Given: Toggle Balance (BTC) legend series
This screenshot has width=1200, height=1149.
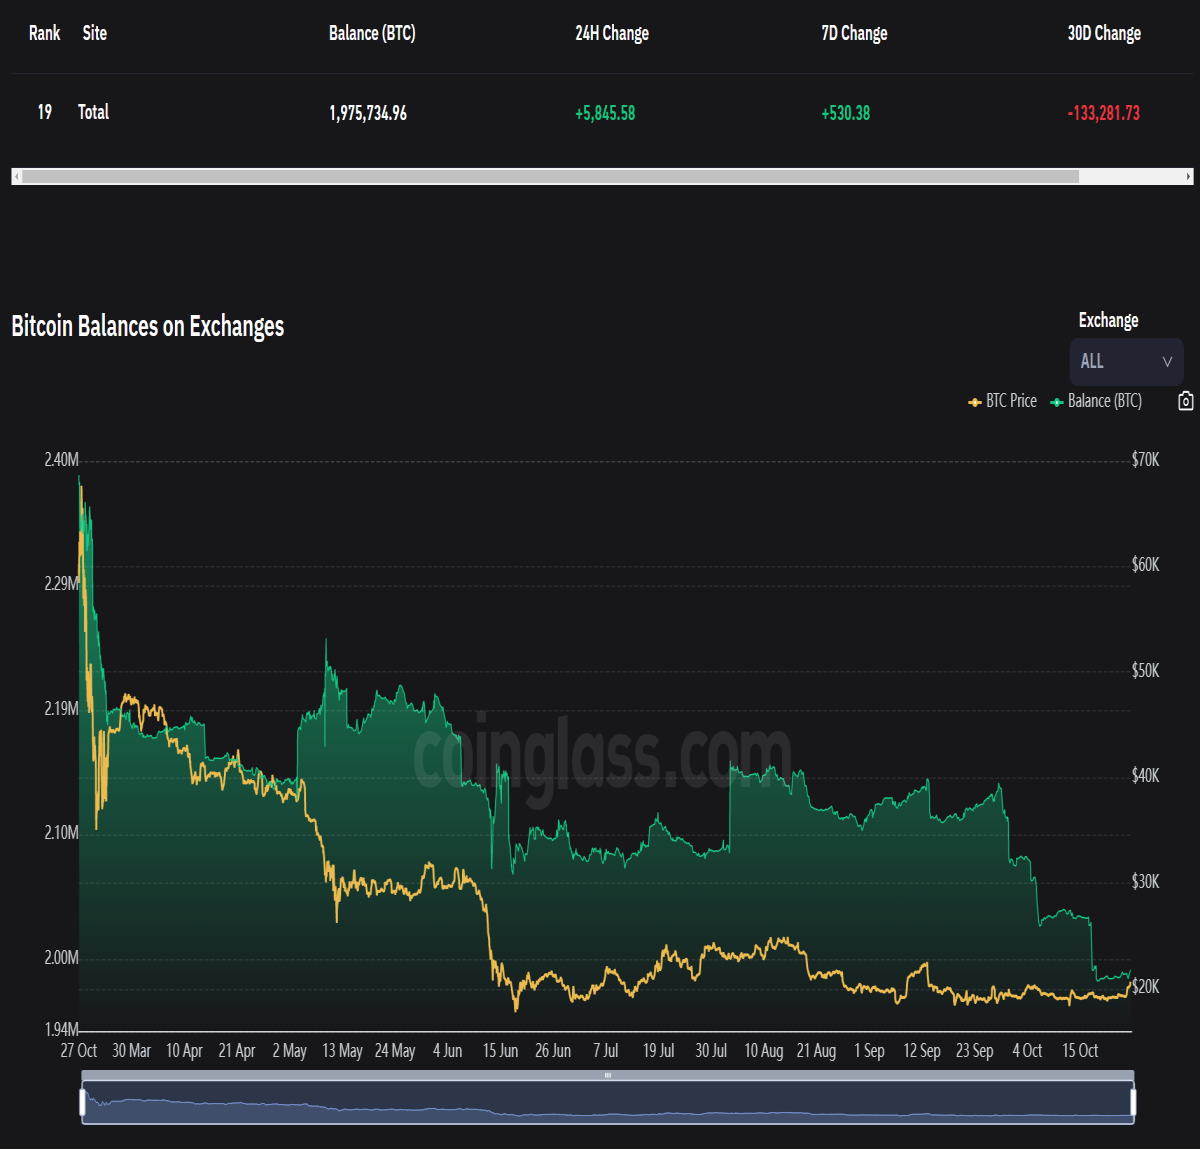Looking at the screenshot, I should point(1096,401).
